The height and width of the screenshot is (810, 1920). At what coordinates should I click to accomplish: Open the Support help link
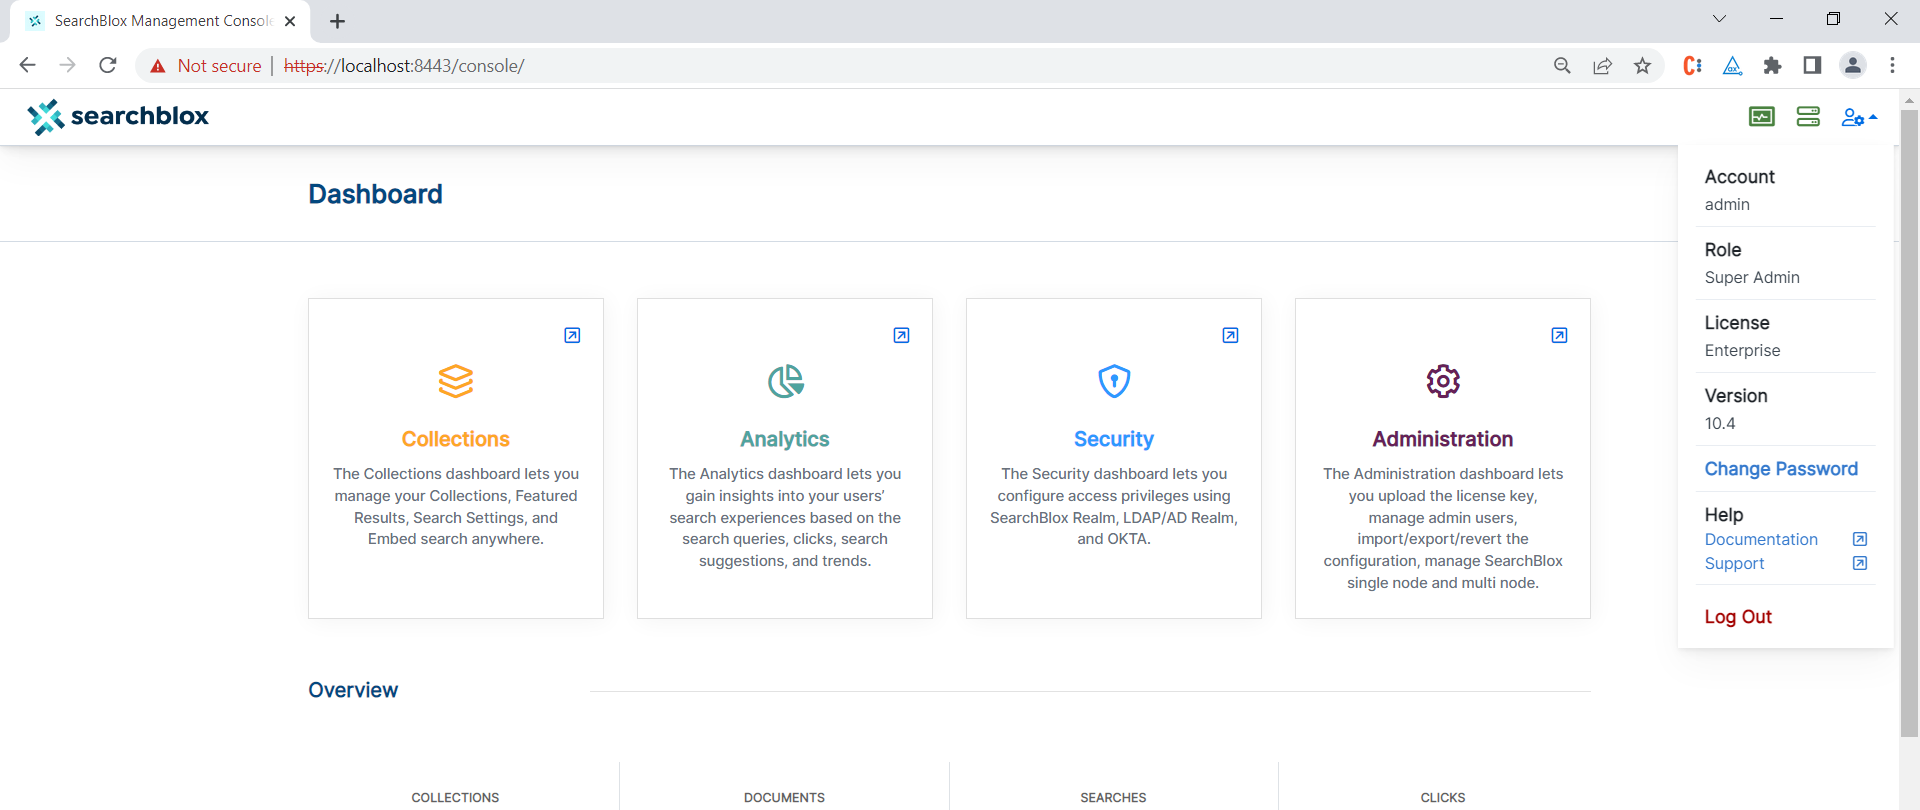click(1734, 563)
